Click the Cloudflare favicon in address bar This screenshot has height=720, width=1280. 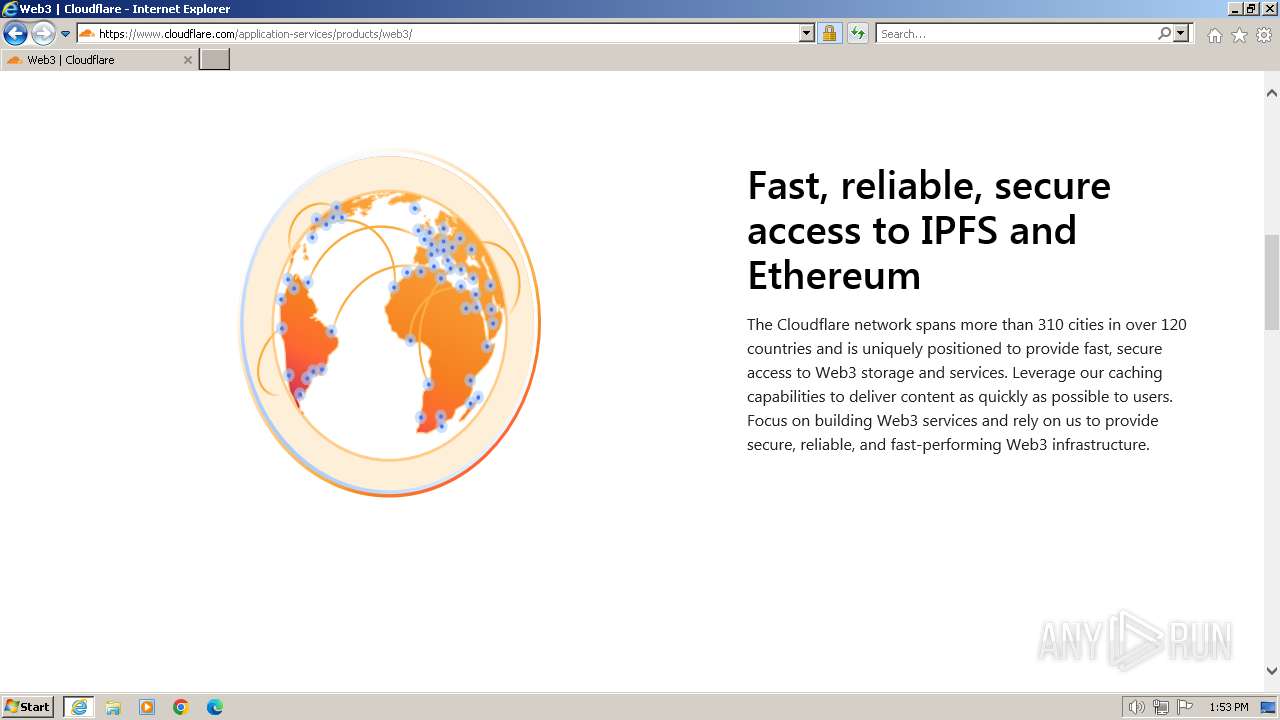pos(87,33)
